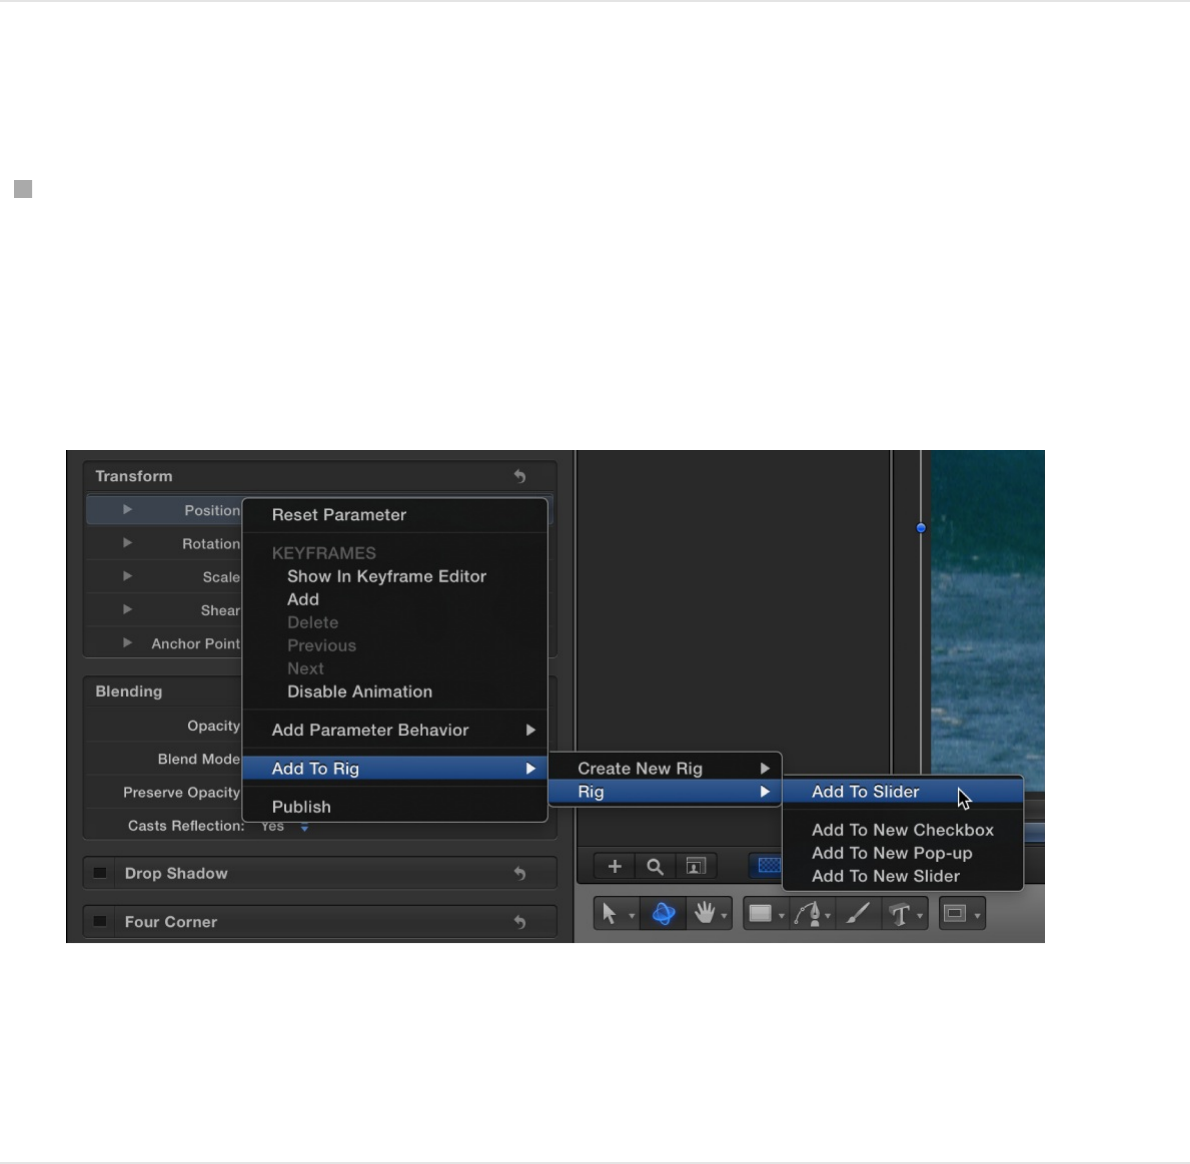Reset the Transform section
Screen dimensions: 1190x1164
click(520, 477)
